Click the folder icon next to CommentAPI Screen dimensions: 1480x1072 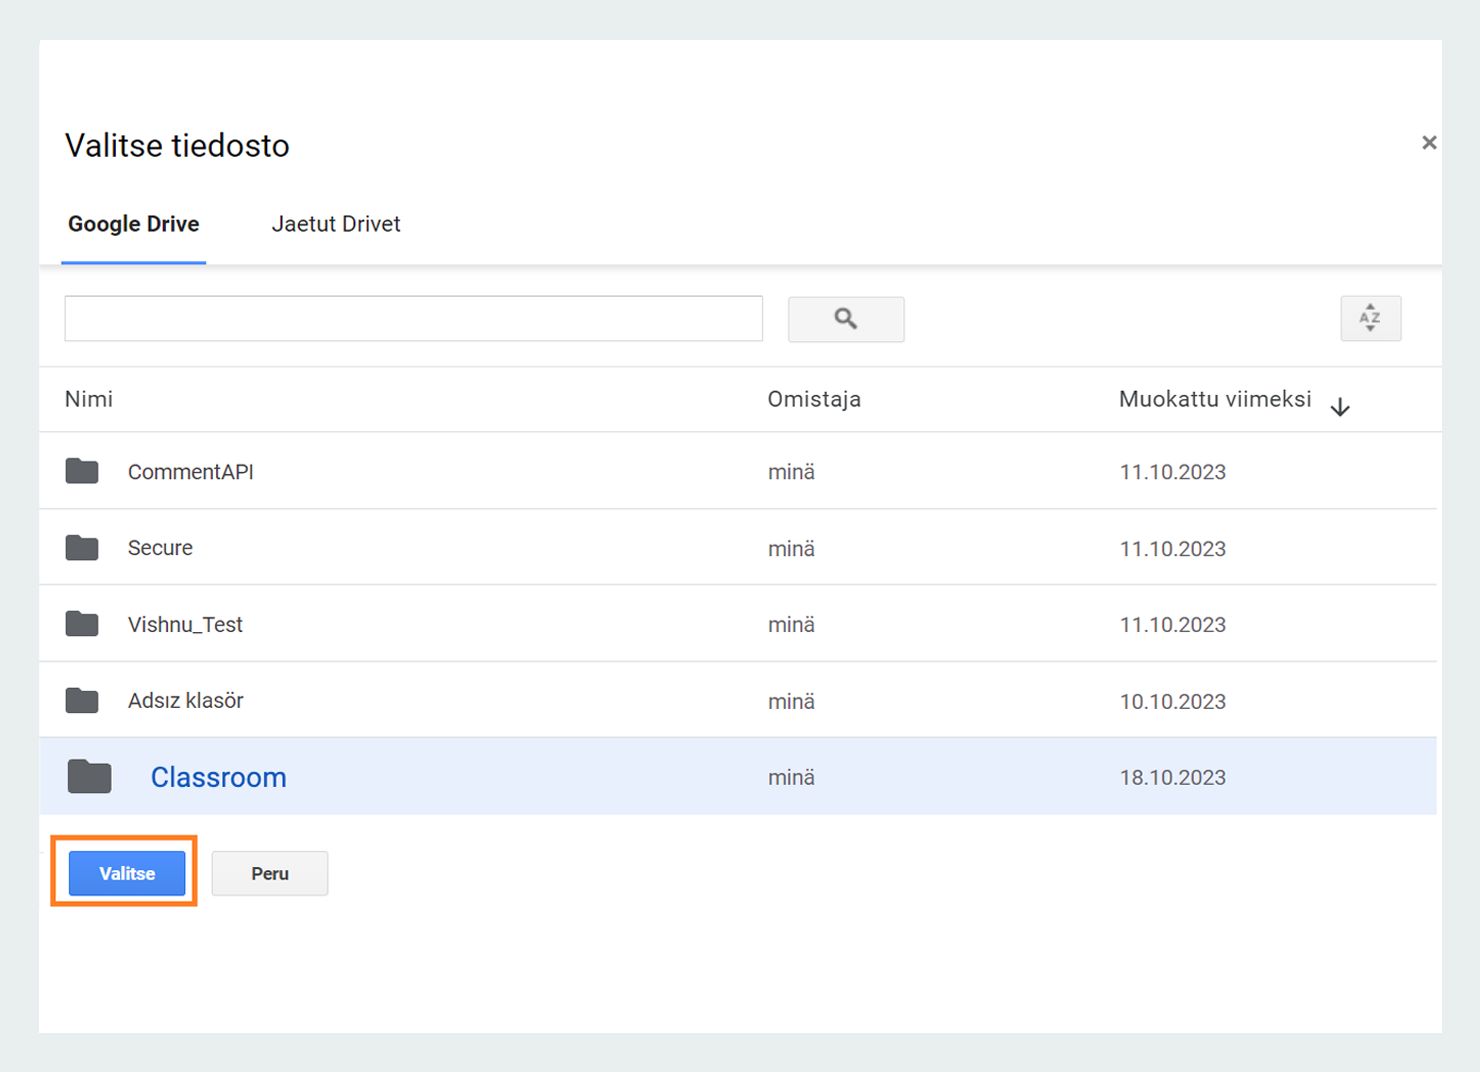pos(82,471)
